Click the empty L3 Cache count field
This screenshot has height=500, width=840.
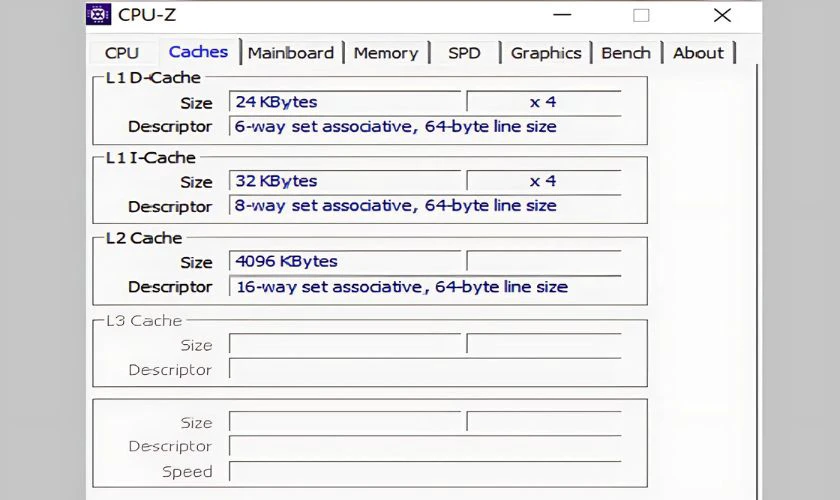(x=544, y=344)
